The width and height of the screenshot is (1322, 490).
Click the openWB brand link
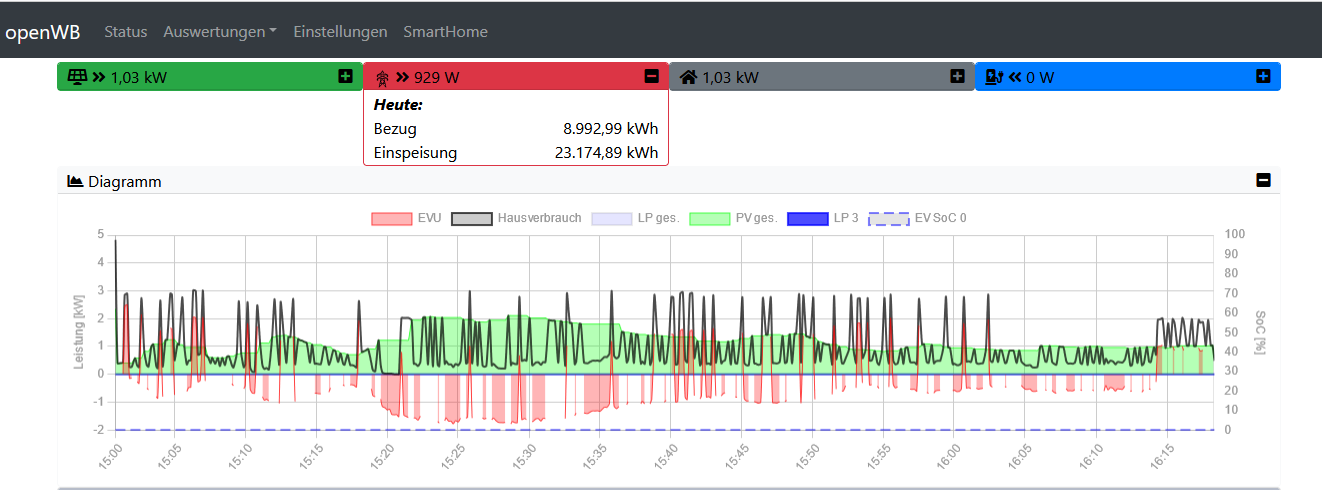click(x=43, y=32)
